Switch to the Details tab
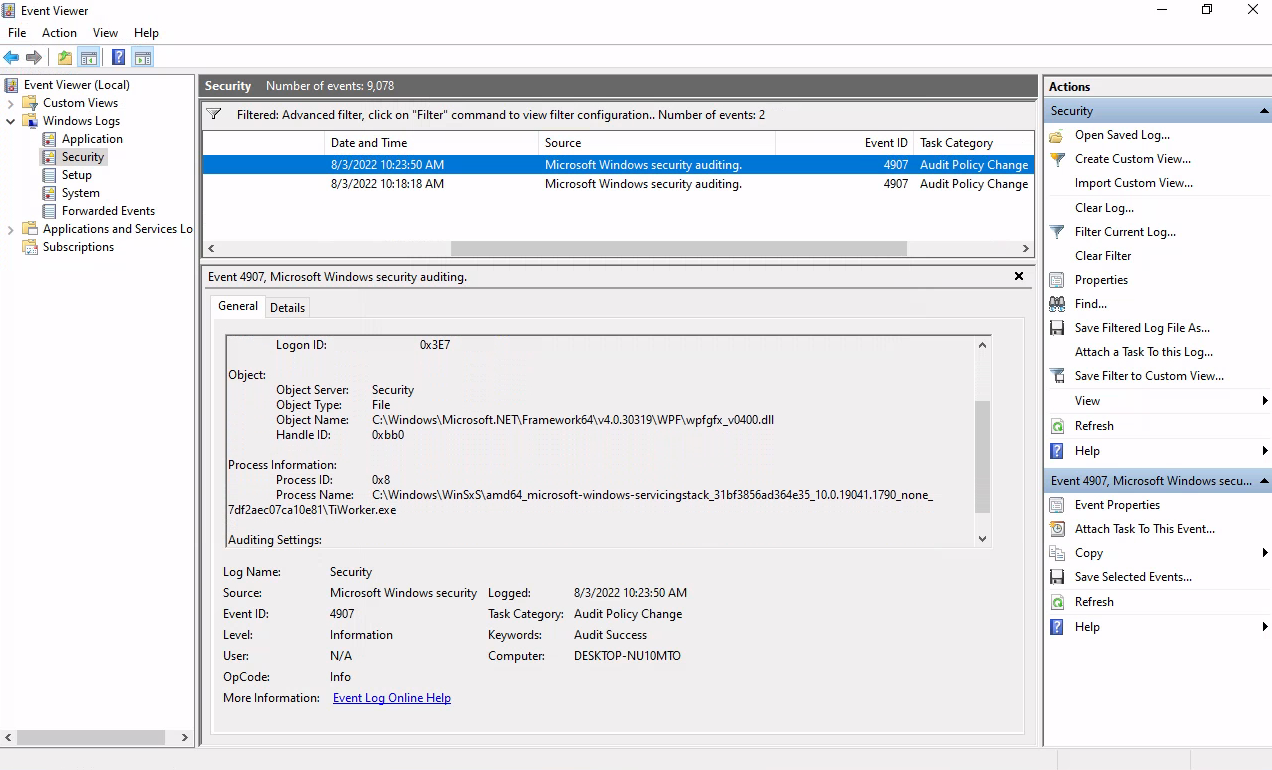Viewport: 1272px width, 770px height. pyautogui.click(x=287, y=308)
